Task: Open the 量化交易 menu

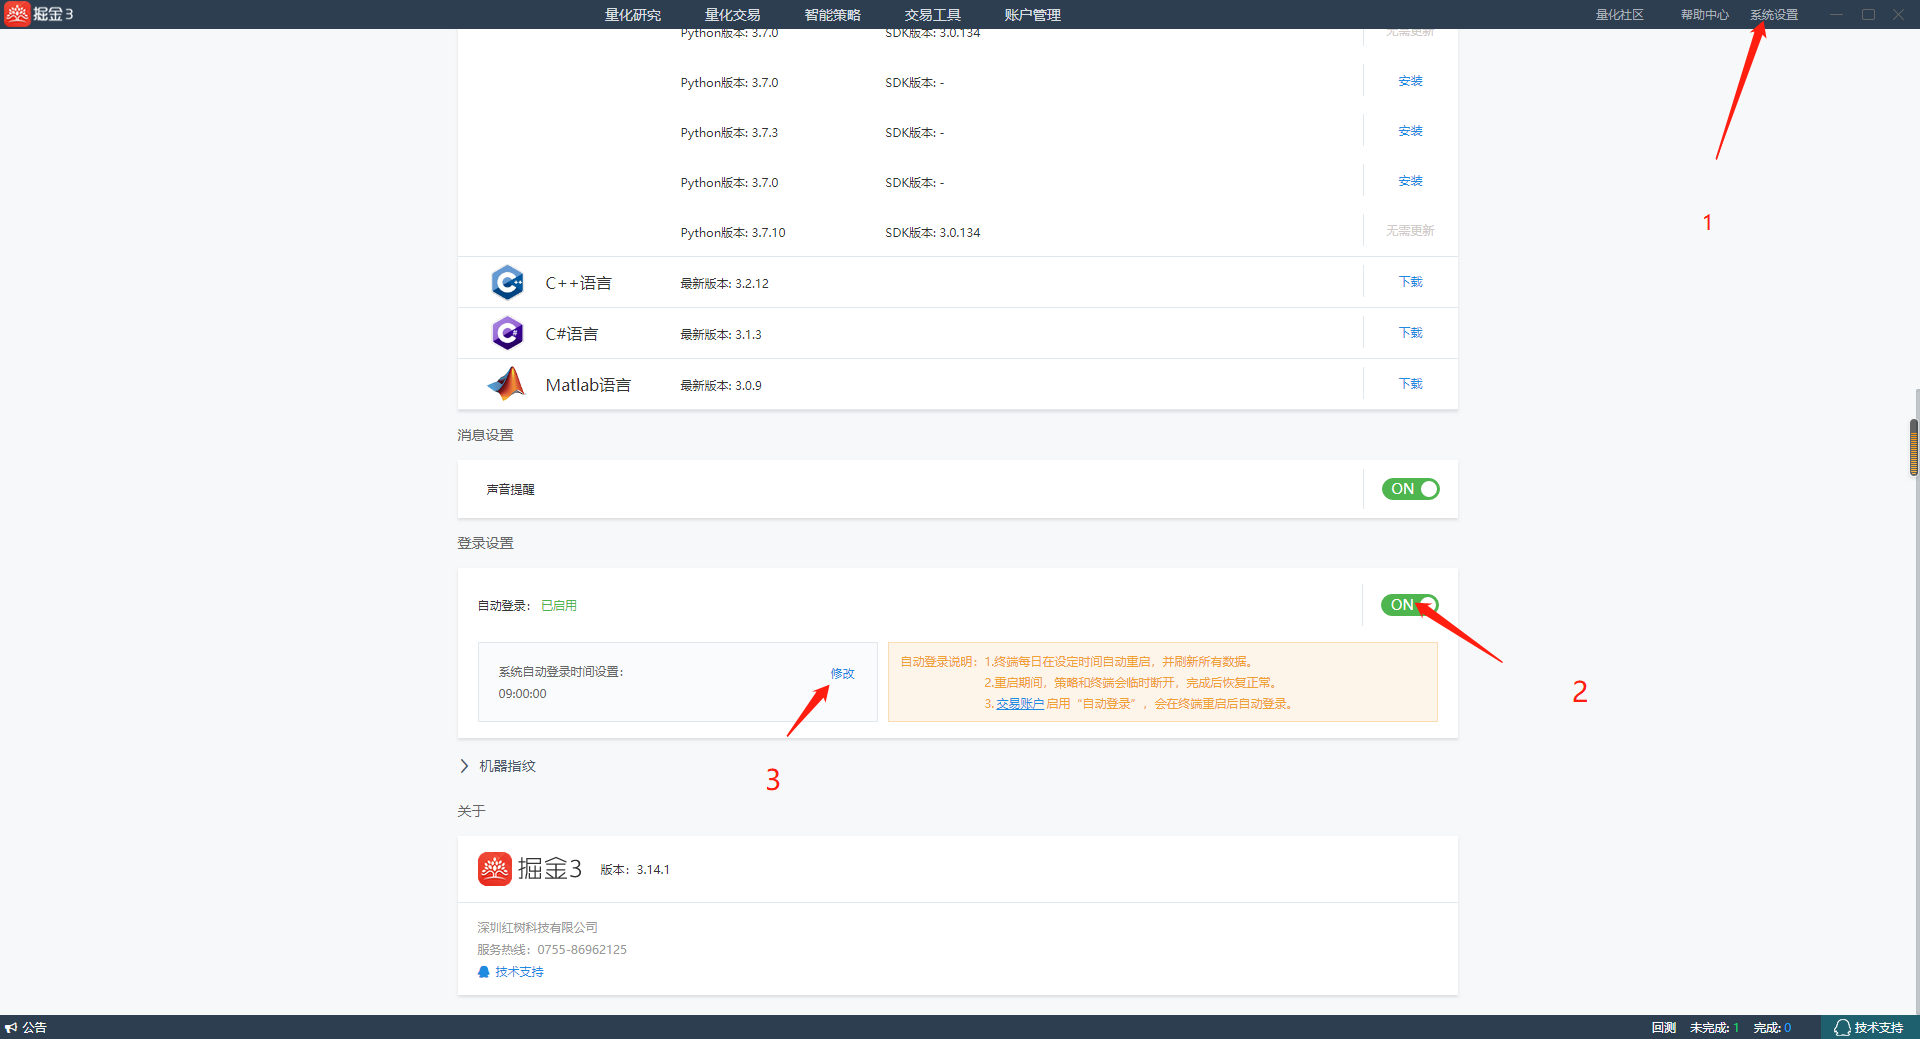Action: (x=733, y=15)
